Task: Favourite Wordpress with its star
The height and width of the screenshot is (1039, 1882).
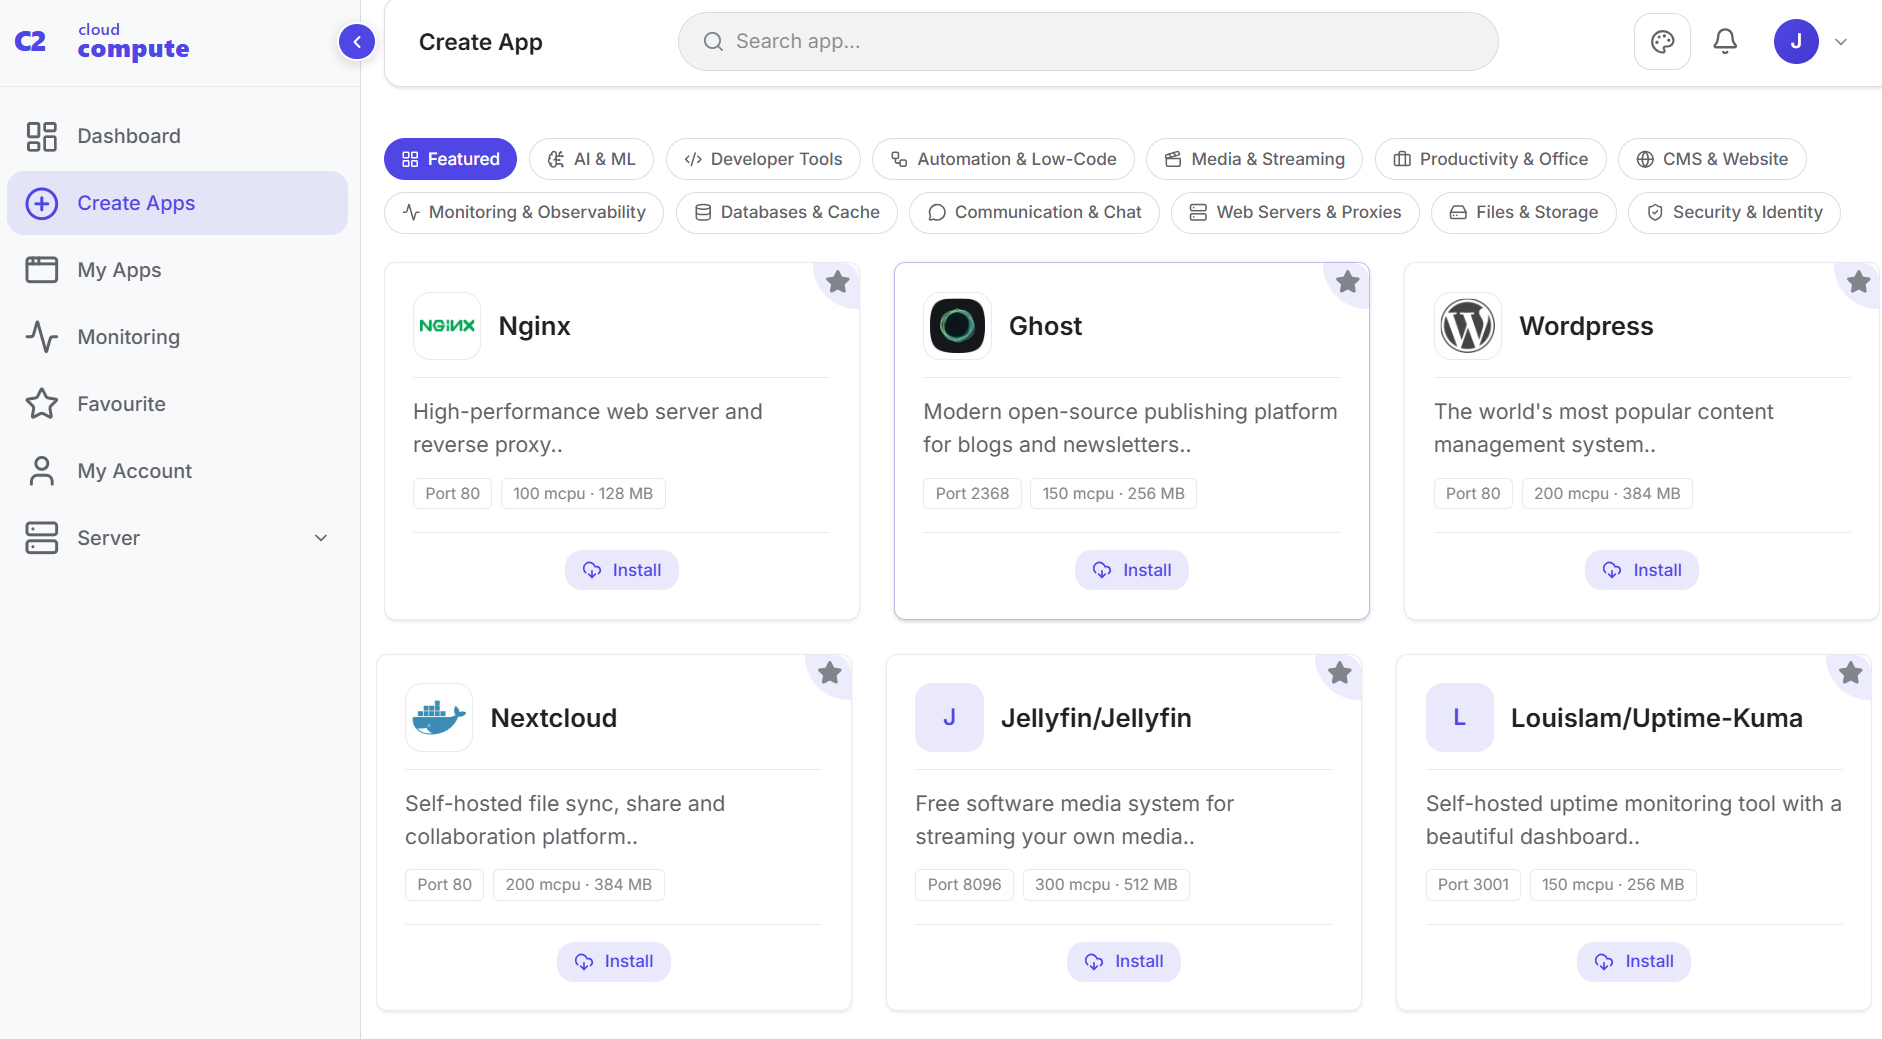Action: click(1859, 282)
